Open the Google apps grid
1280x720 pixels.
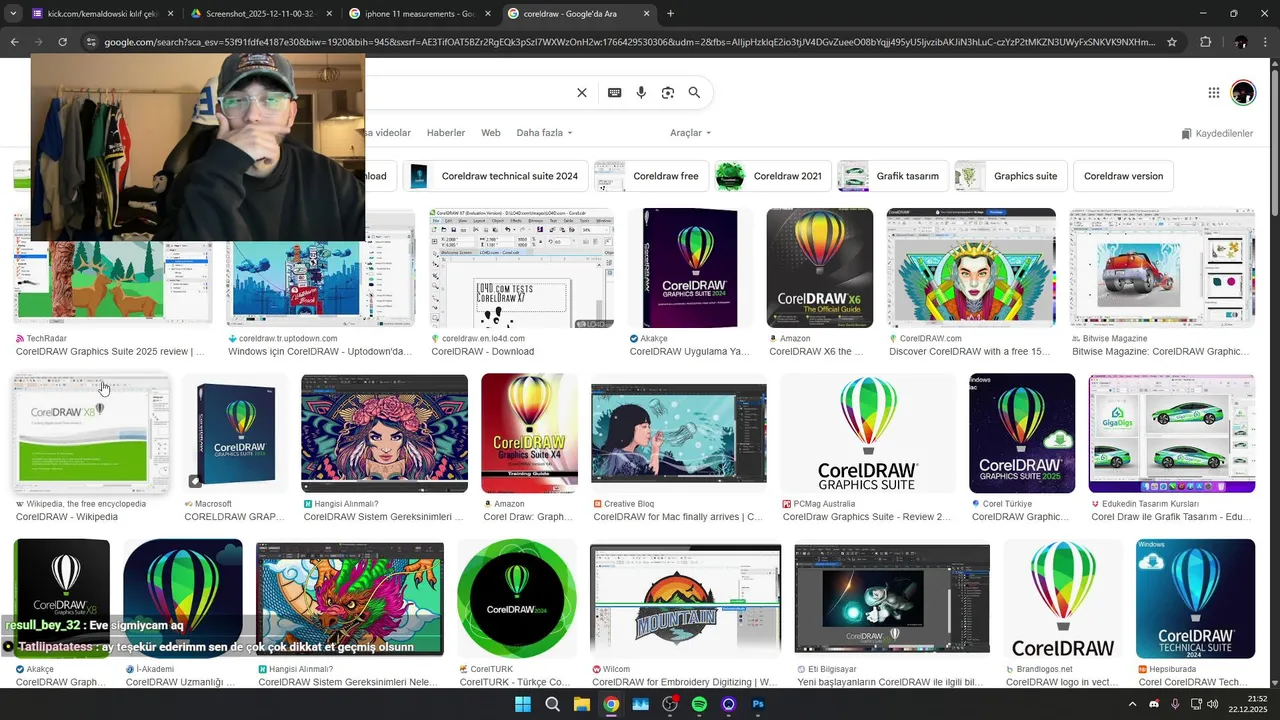point(1213,93)
